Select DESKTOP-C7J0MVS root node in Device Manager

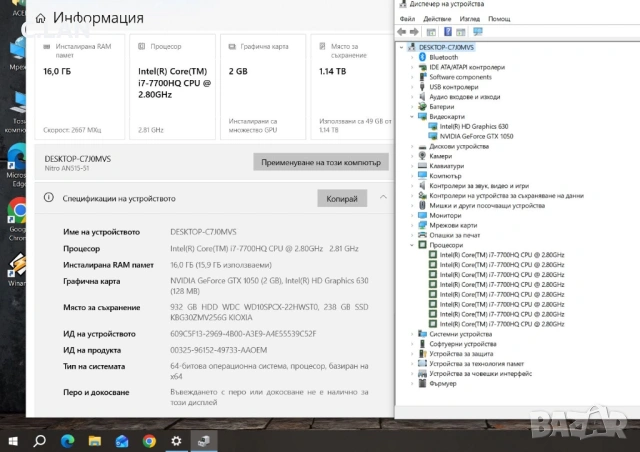tap(446, 47)
